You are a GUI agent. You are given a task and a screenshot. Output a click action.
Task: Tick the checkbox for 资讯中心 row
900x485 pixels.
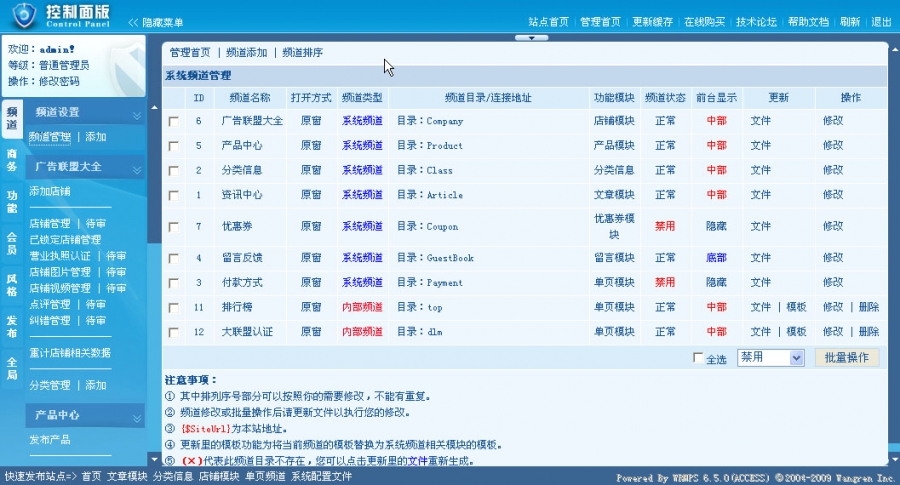coord(173,195)
